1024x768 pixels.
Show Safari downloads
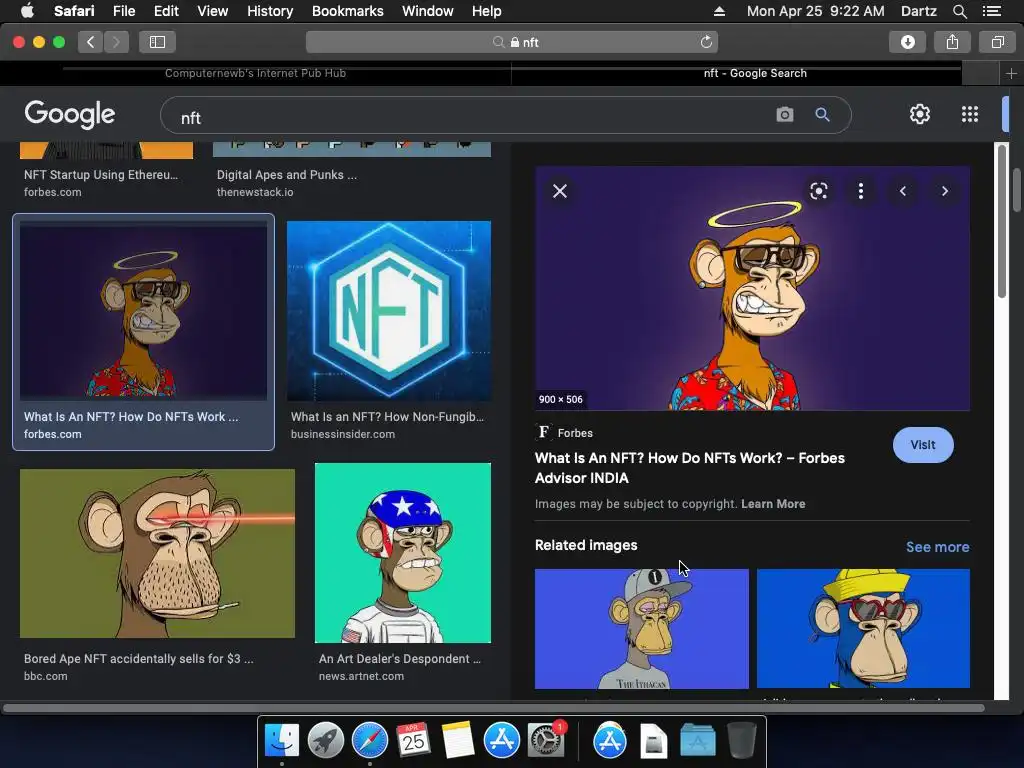[x=907, y=42]
